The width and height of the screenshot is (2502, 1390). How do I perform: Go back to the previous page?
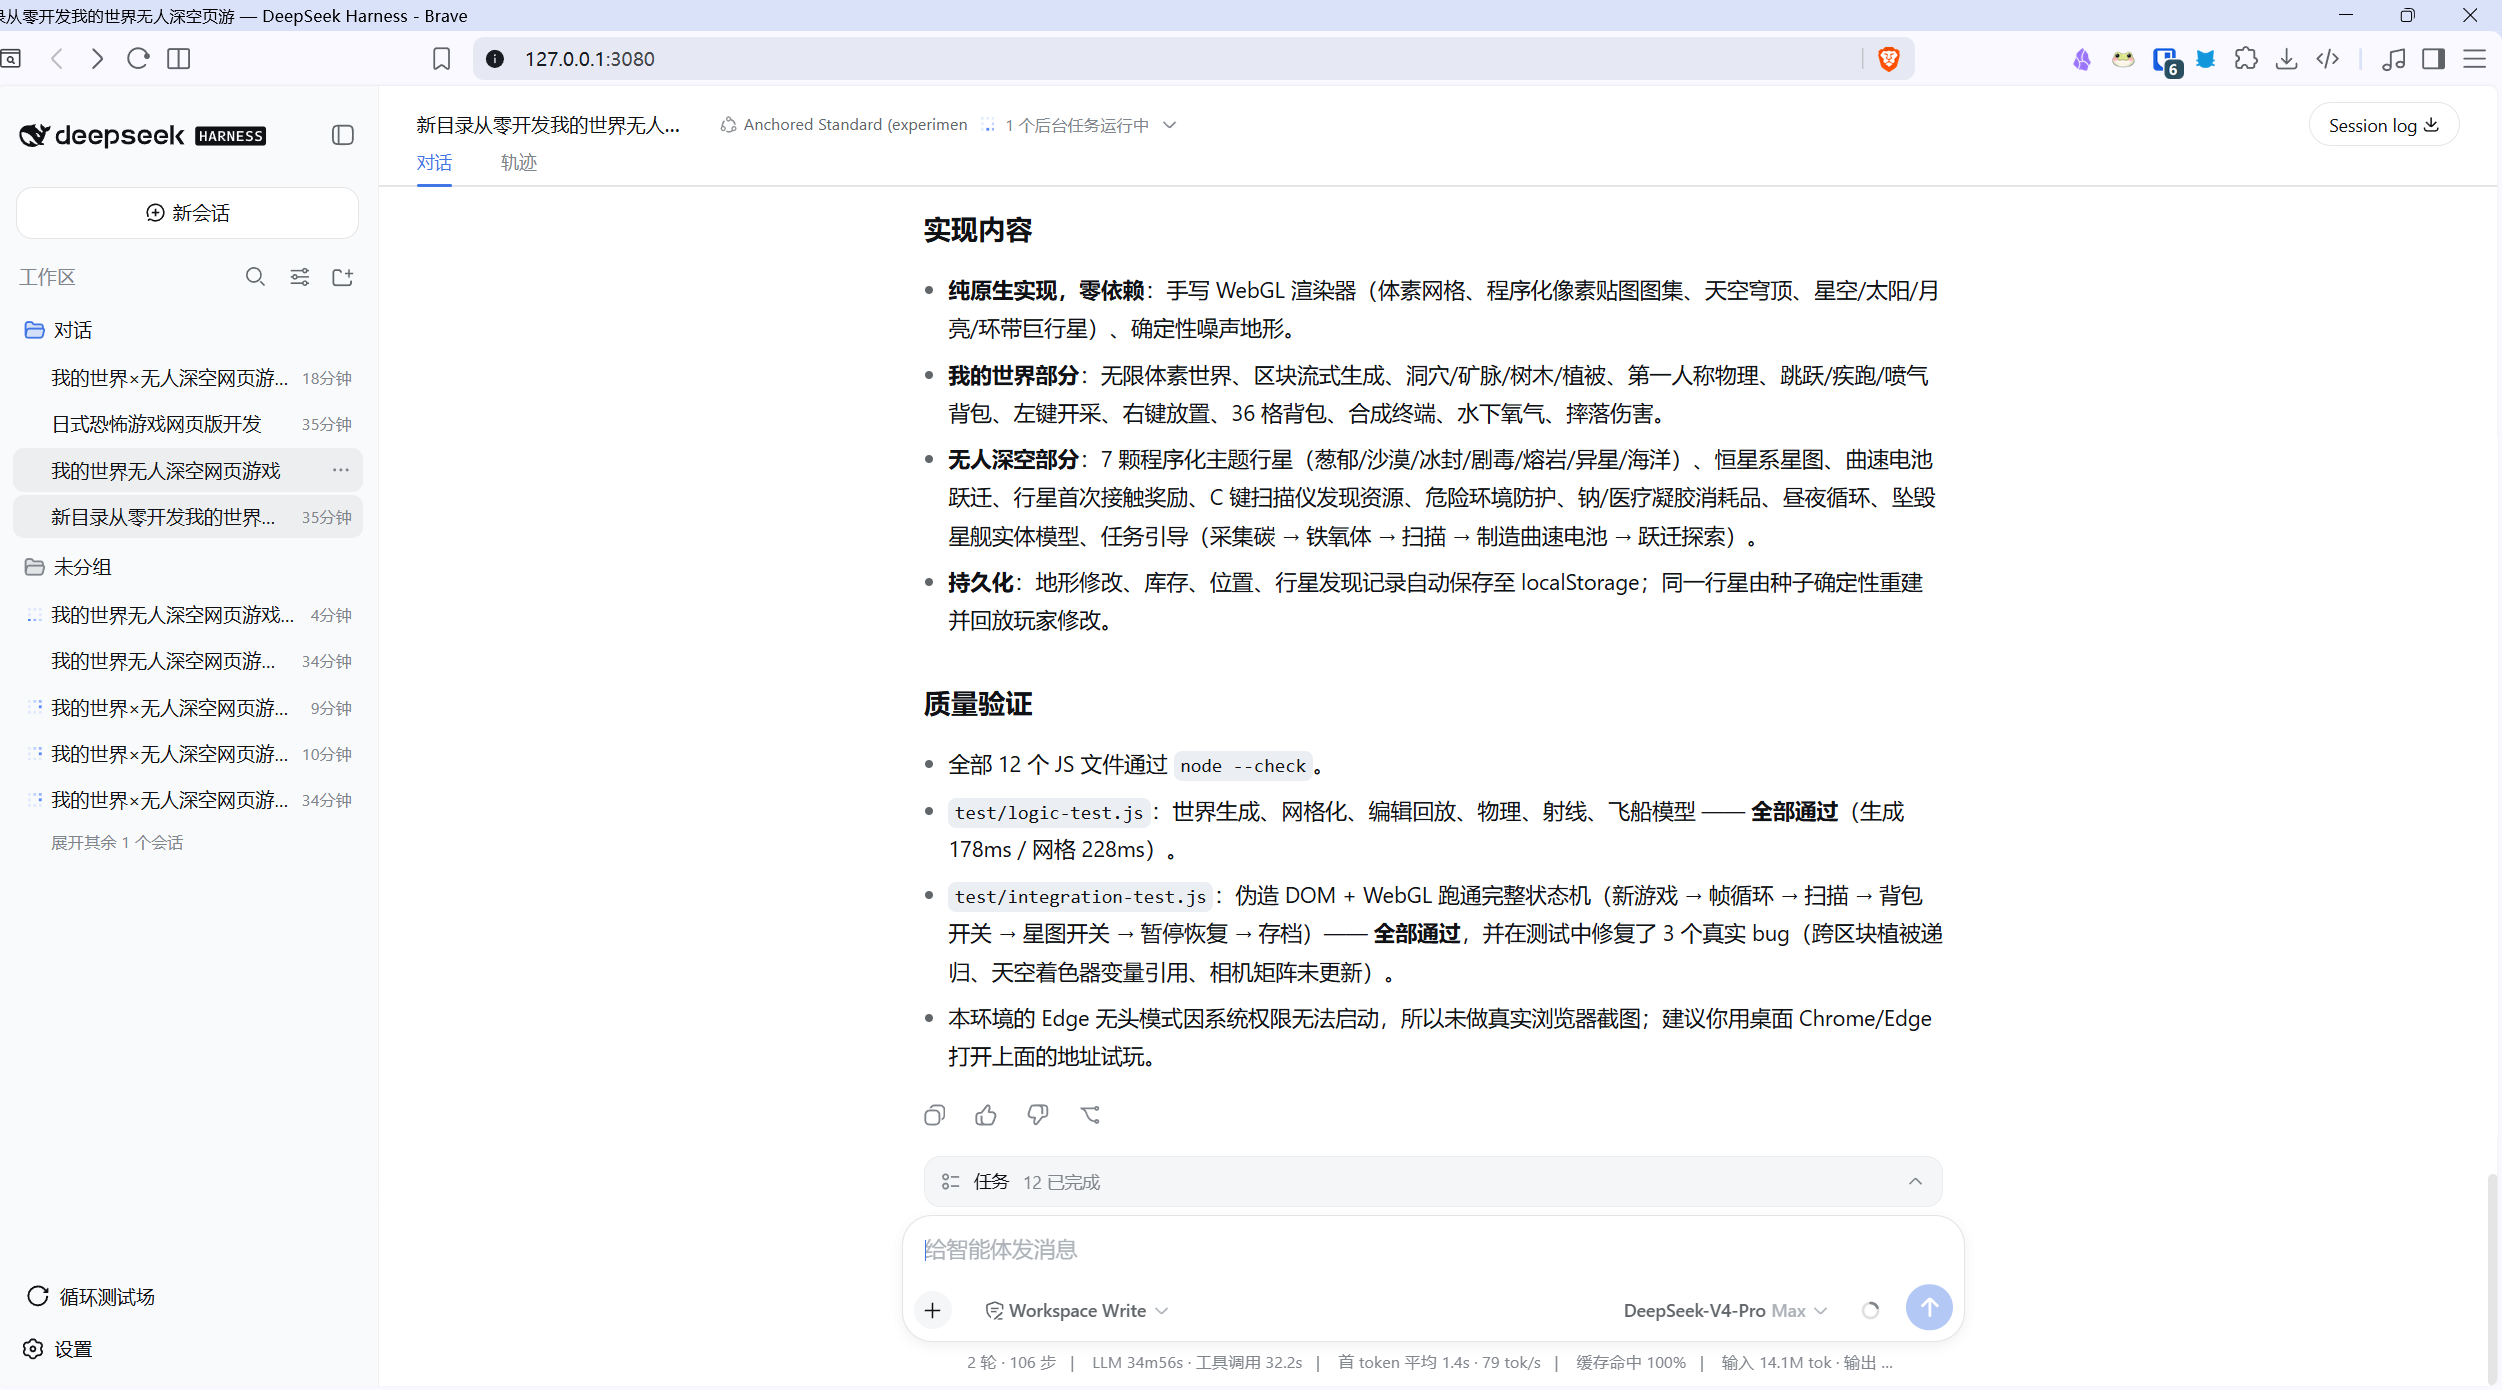click(x=57, y=59)
